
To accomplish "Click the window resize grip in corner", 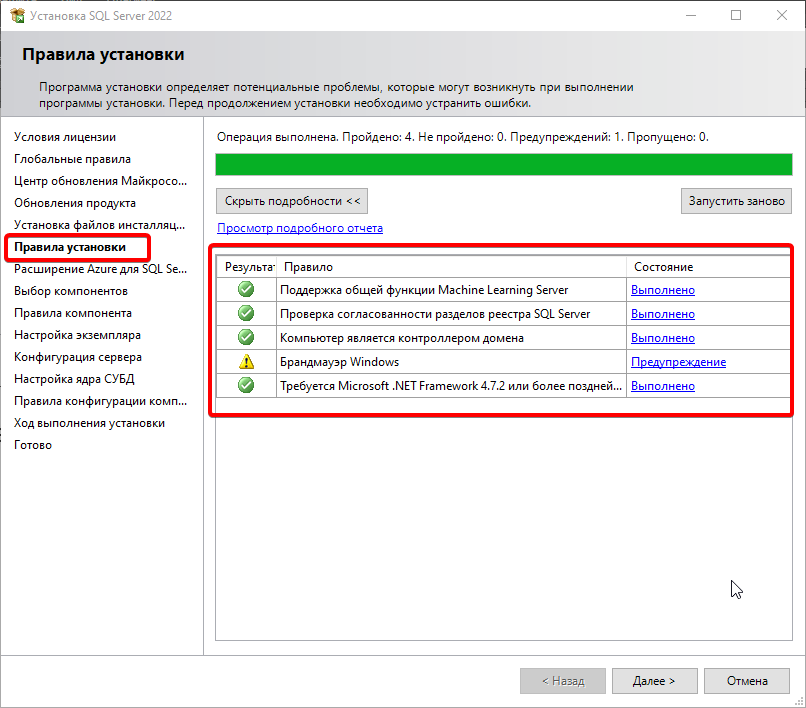I will click(799, 701).
